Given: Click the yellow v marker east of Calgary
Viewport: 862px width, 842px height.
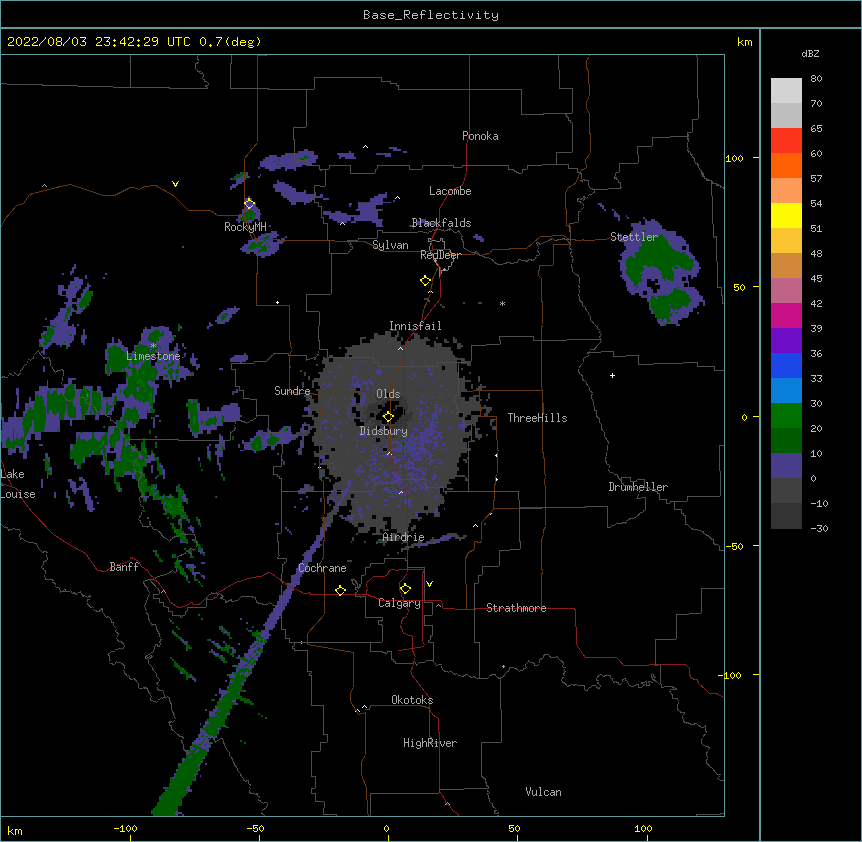Looking at the screenshot, I should (x=429, y=584).
